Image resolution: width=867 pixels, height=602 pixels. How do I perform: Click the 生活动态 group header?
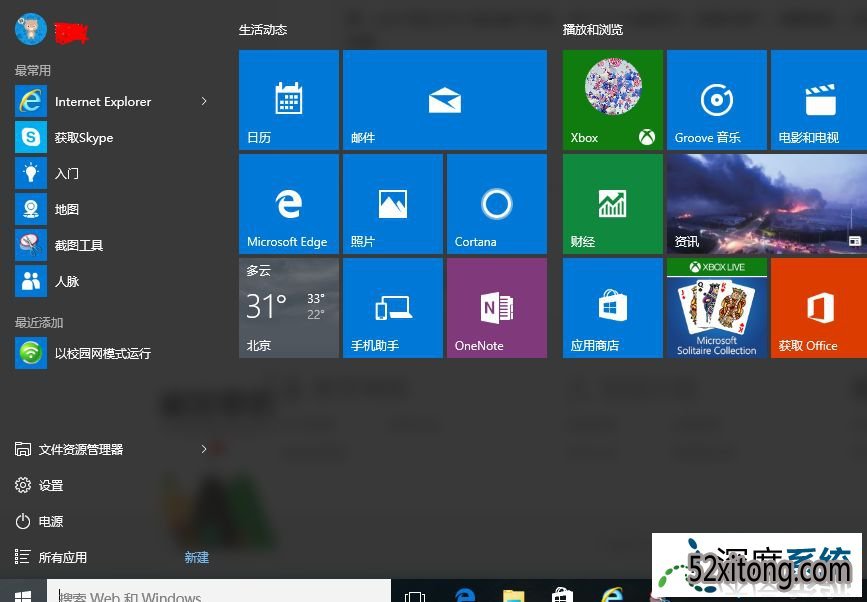263,30
